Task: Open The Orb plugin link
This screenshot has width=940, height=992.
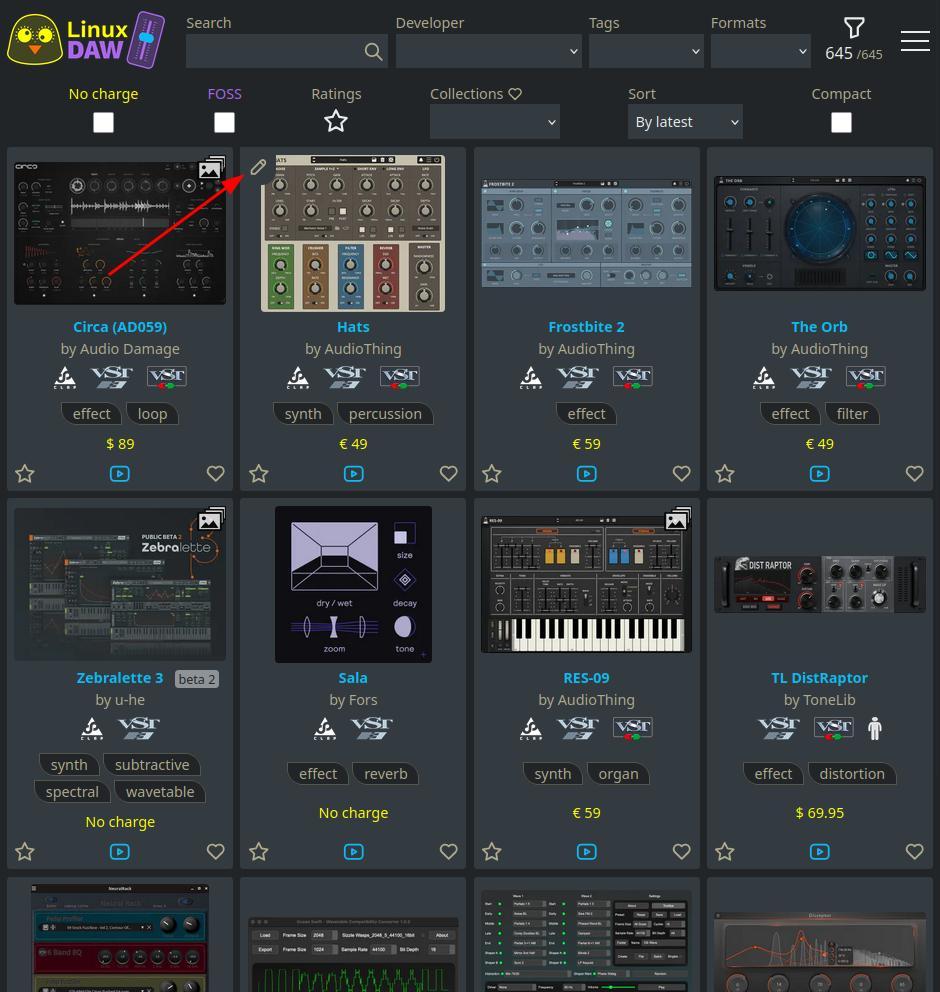Action: point(819,327)
